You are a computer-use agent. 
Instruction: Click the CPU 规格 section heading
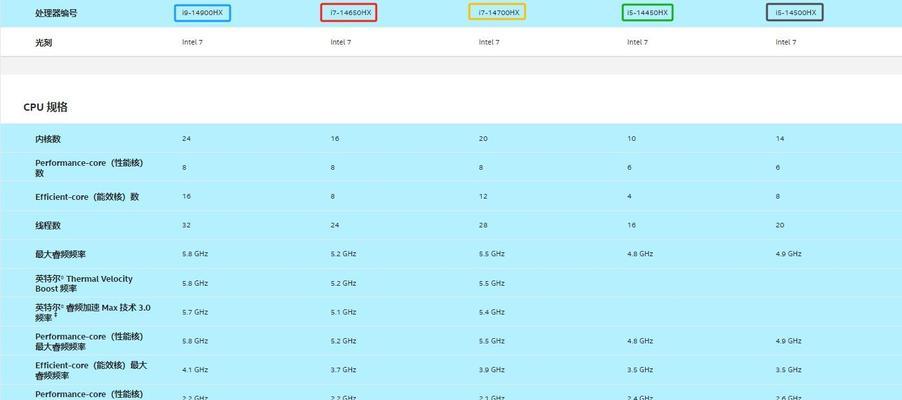(45, 107)
